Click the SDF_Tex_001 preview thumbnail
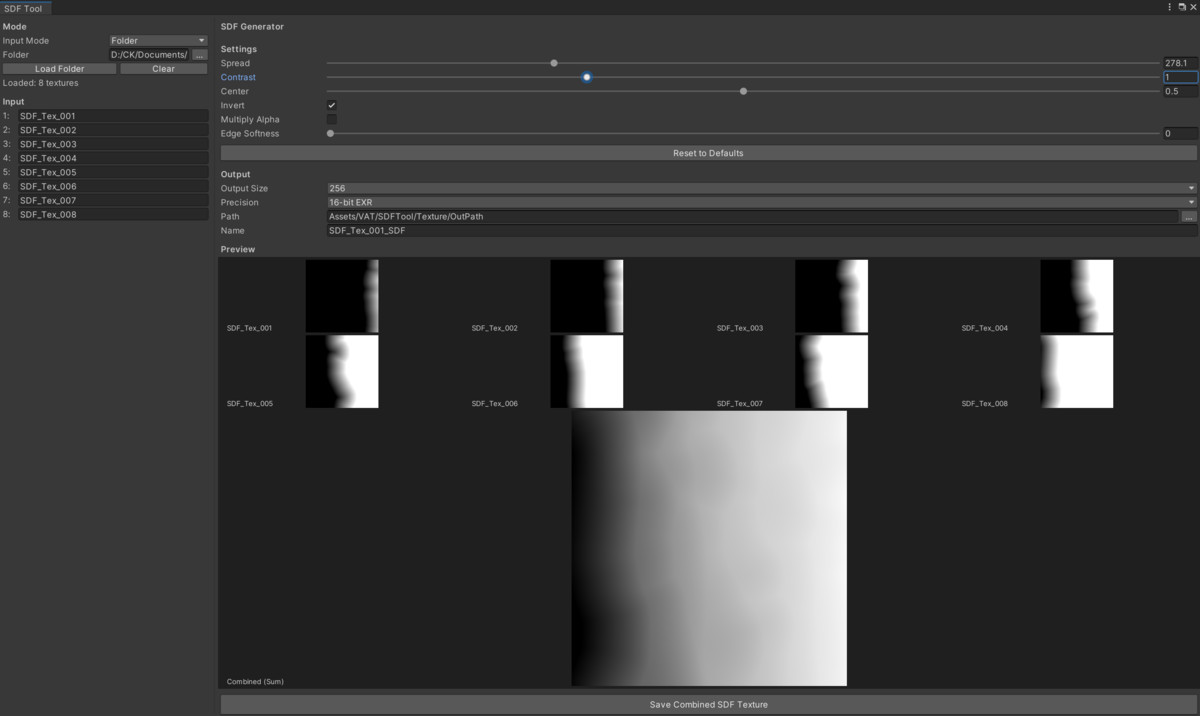The width and height of the screenshot is (1200, 716). 342,296
